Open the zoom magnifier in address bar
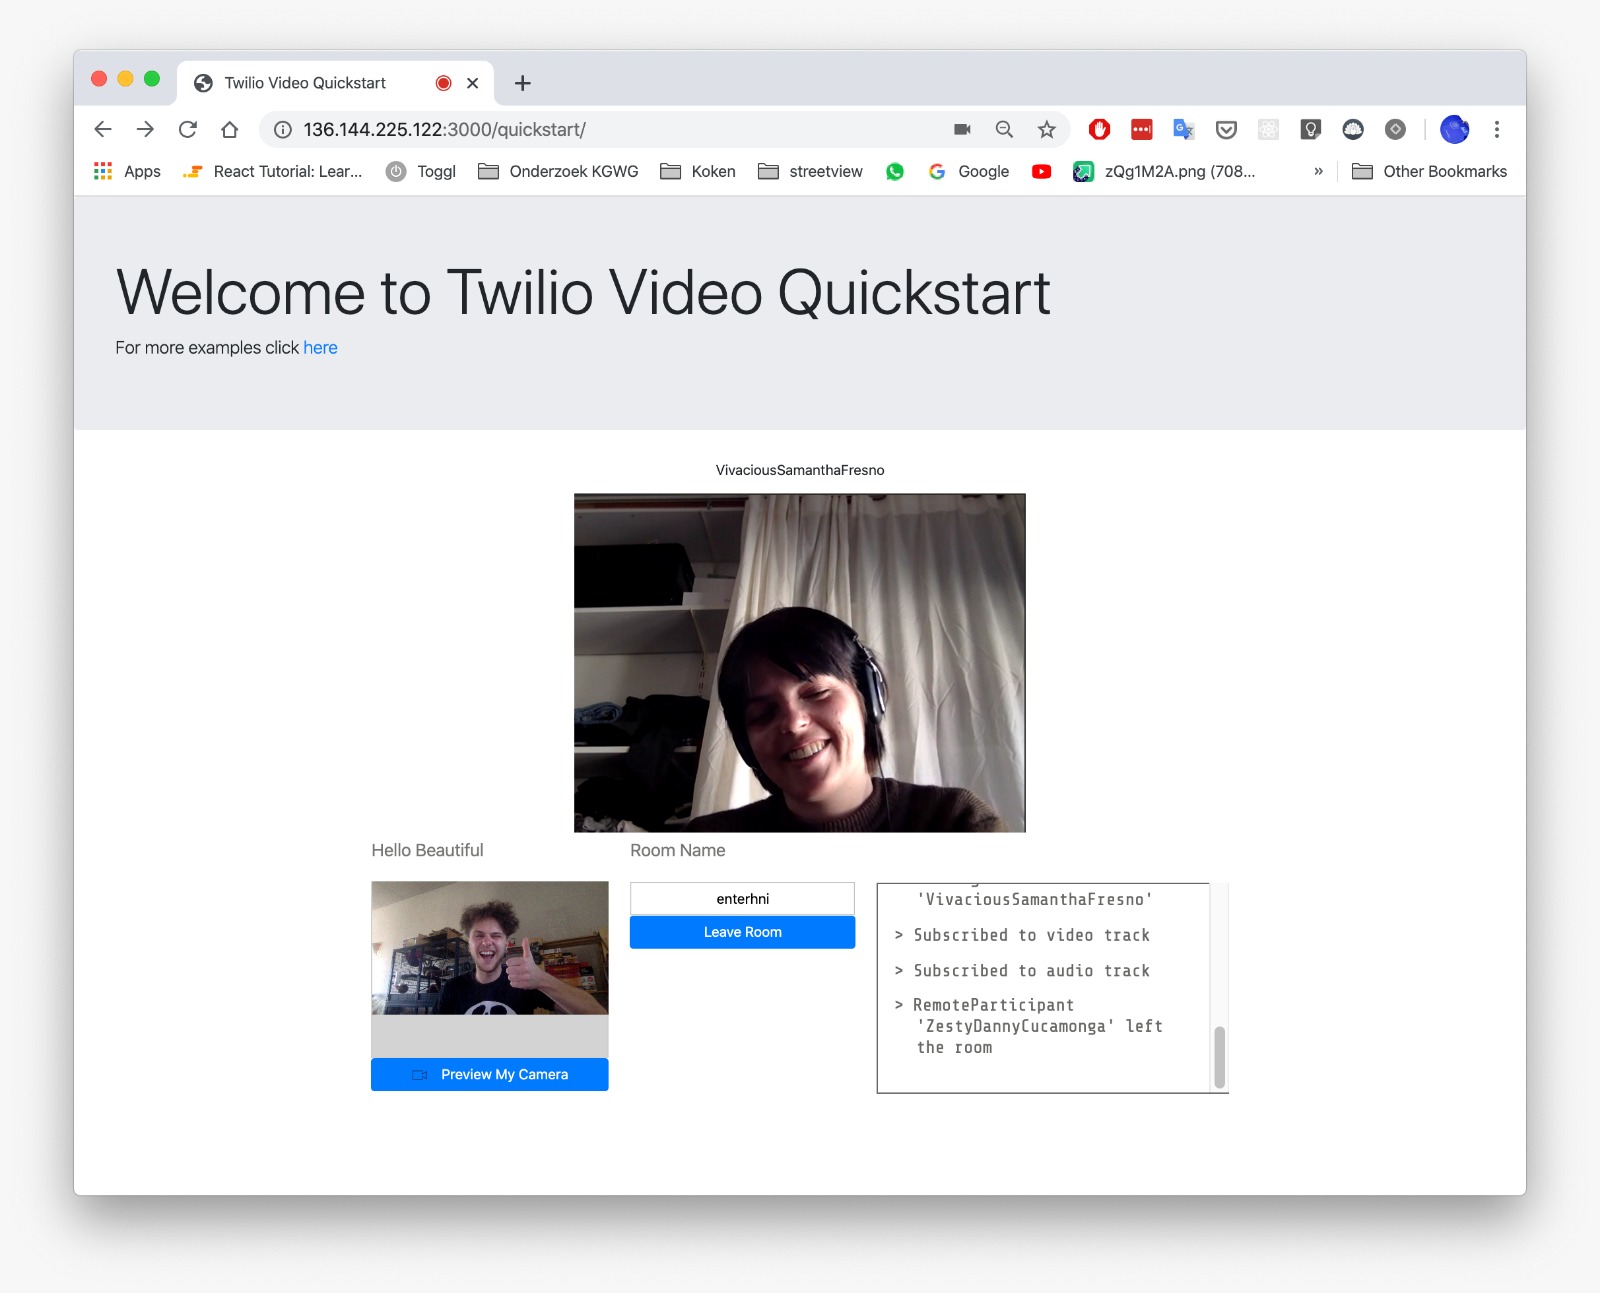 pyautogui.click(x=1004, y=129)
